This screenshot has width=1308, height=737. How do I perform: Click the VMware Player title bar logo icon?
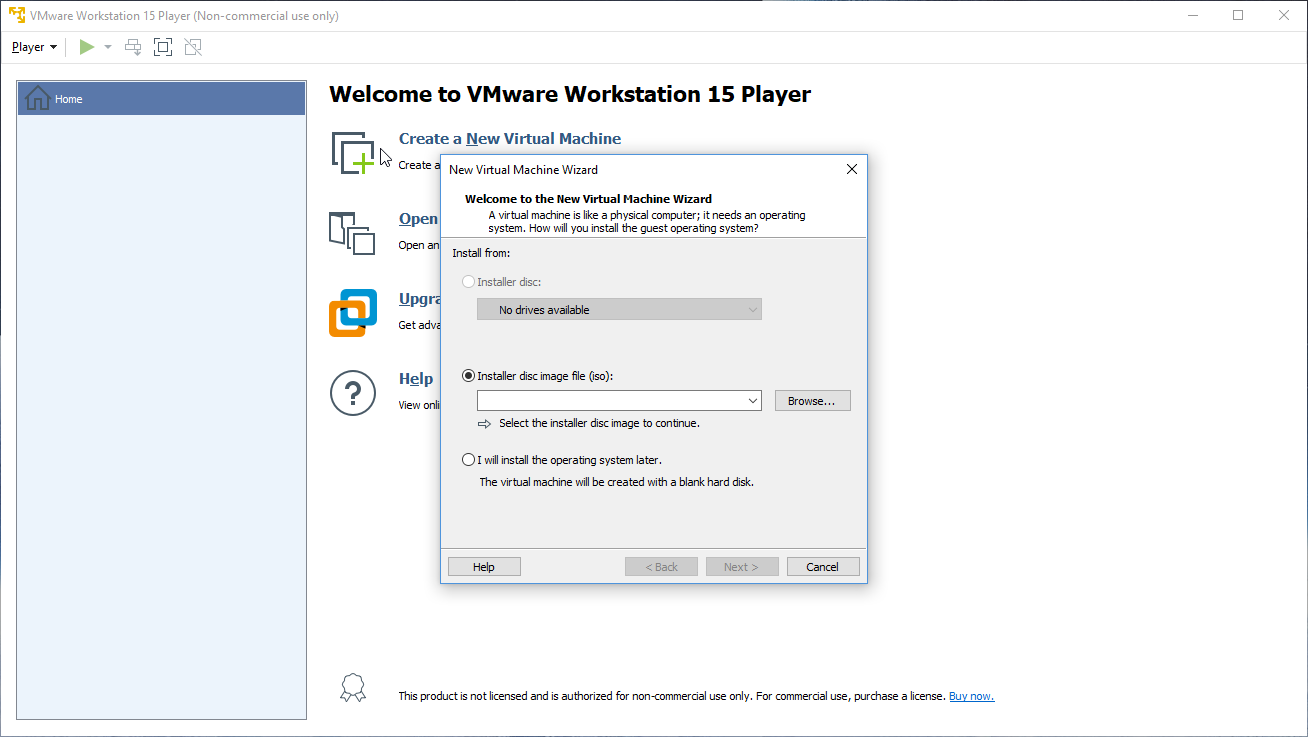click(17, 15)
